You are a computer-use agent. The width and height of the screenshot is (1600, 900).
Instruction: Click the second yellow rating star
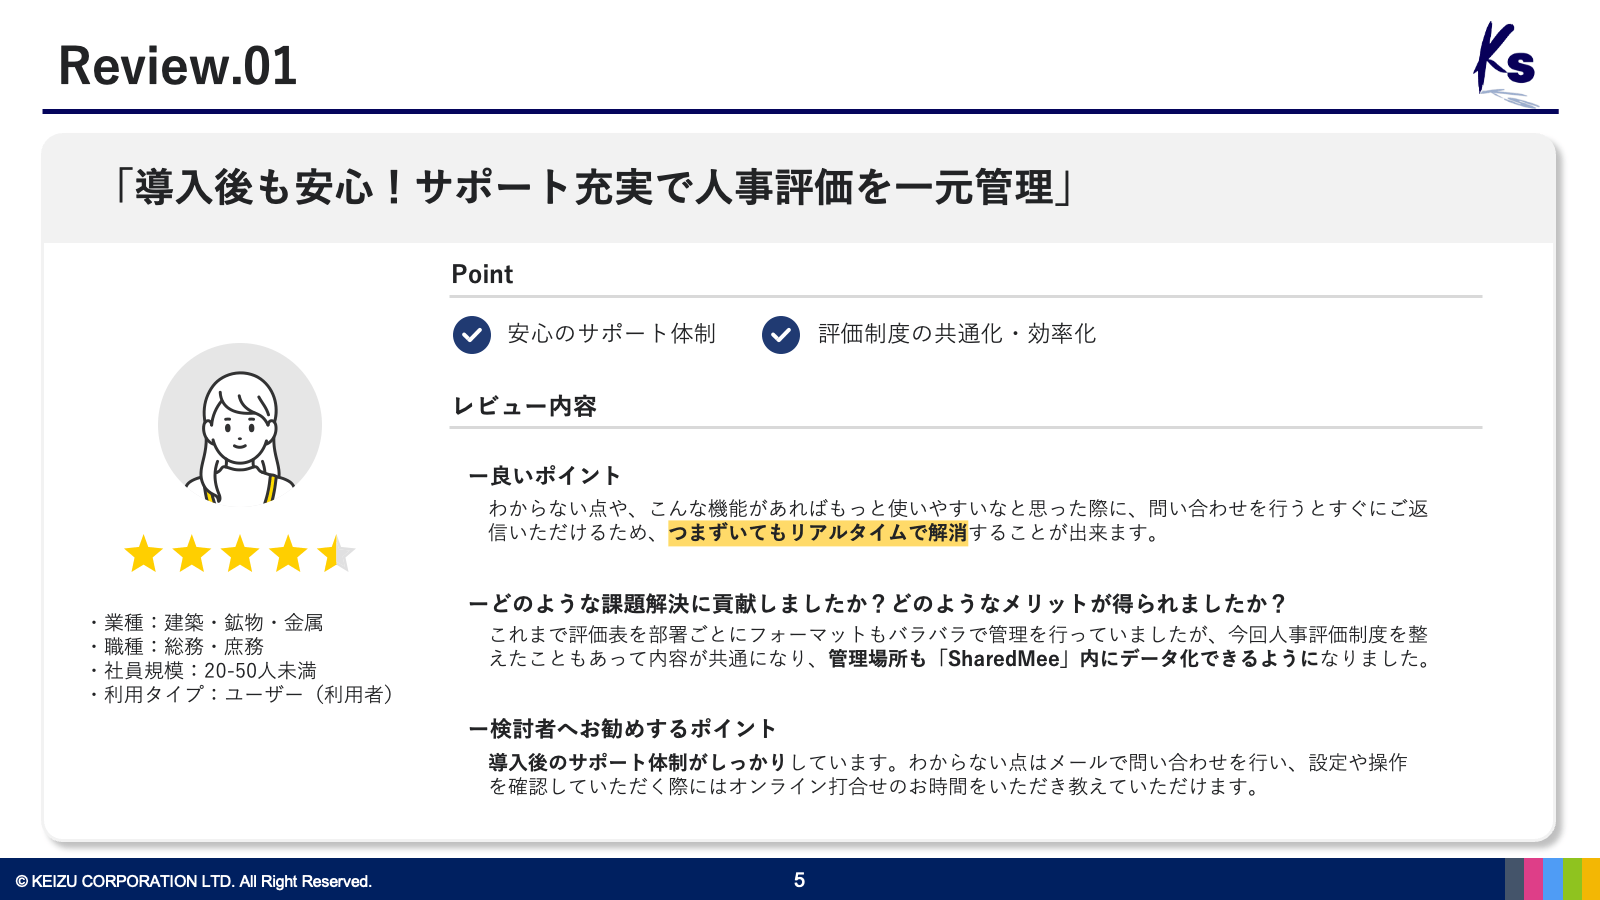tap(191, 554)
